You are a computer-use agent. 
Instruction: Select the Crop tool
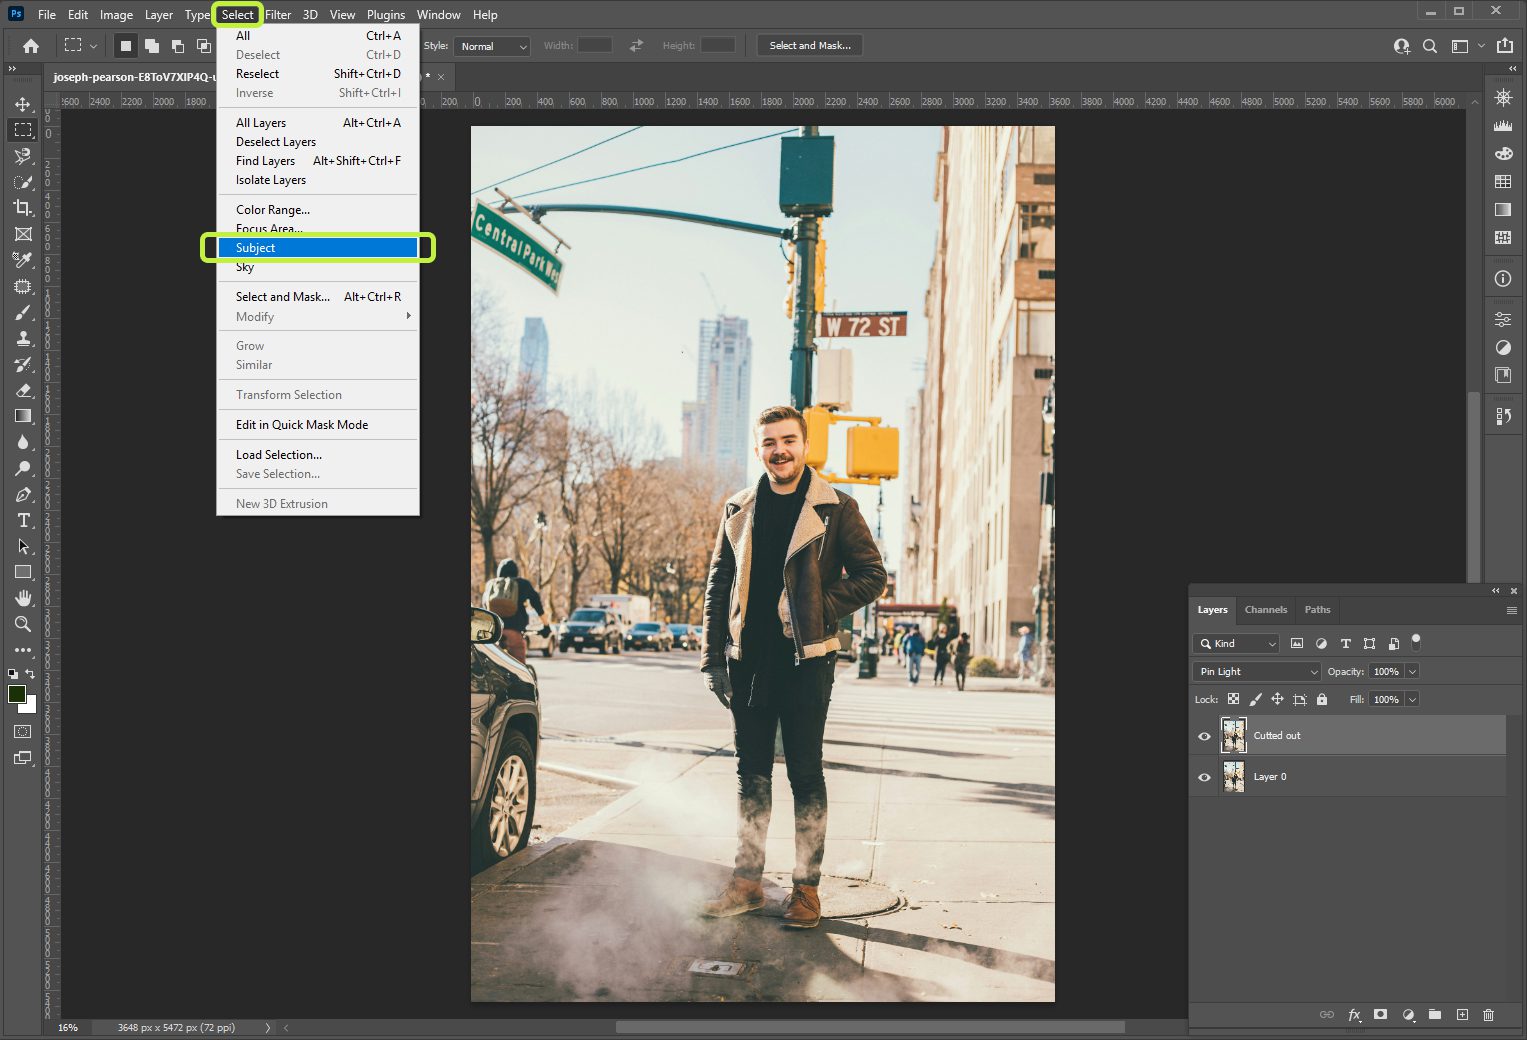[22, 208]
